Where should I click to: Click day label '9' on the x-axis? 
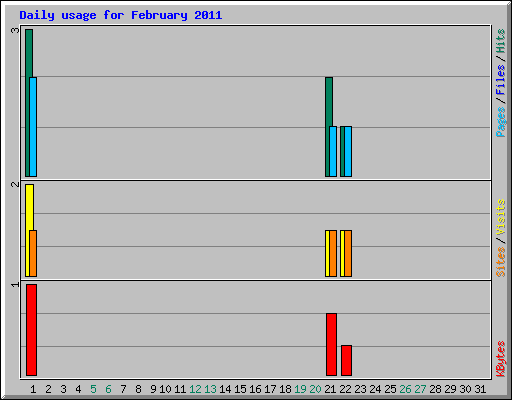(x=153, y=389)
